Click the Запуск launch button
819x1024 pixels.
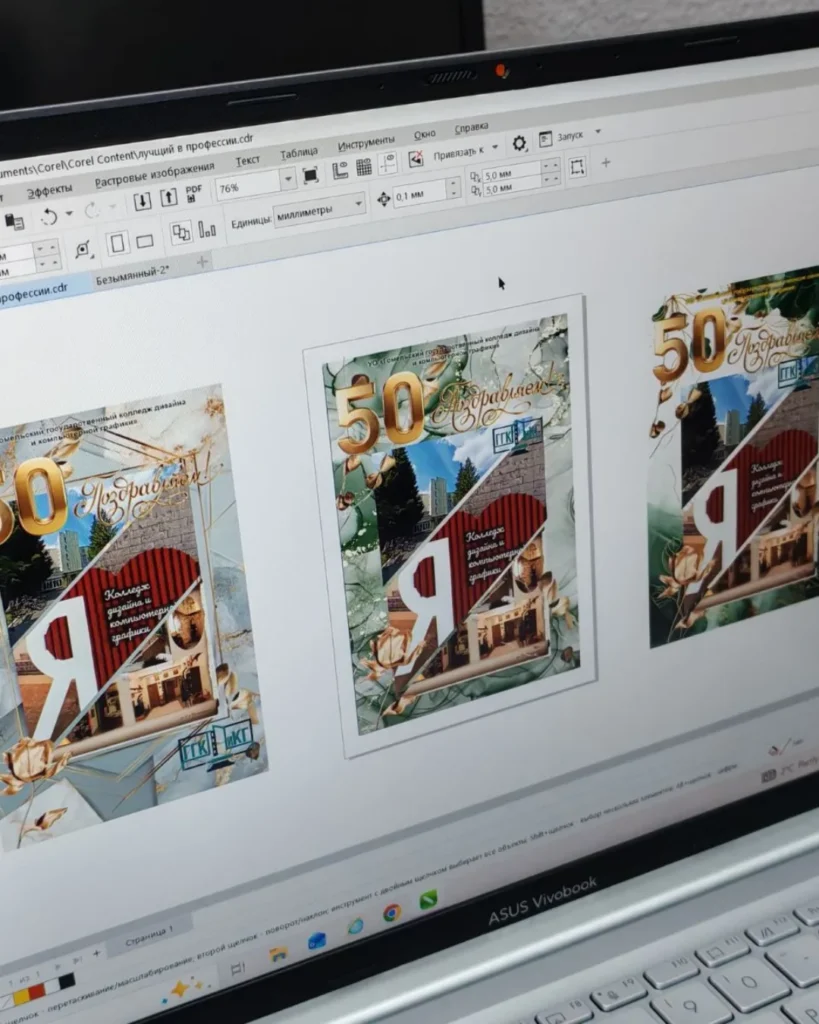(568, 136)
